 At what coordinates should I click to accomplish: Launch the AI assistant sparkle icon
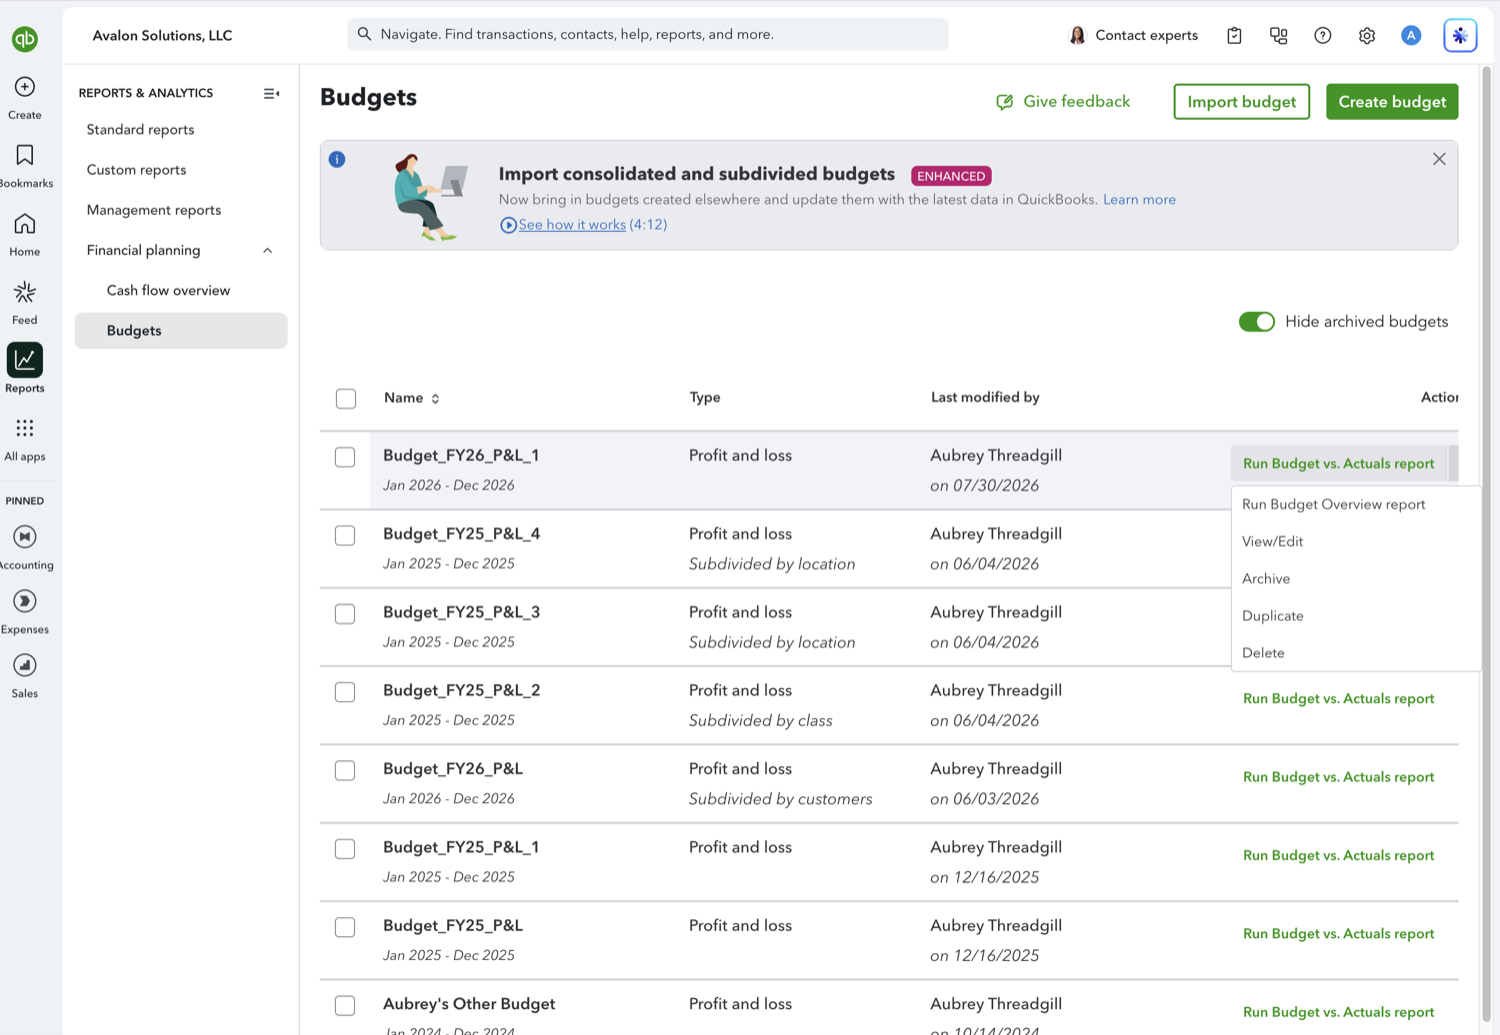coord(1460,35)
